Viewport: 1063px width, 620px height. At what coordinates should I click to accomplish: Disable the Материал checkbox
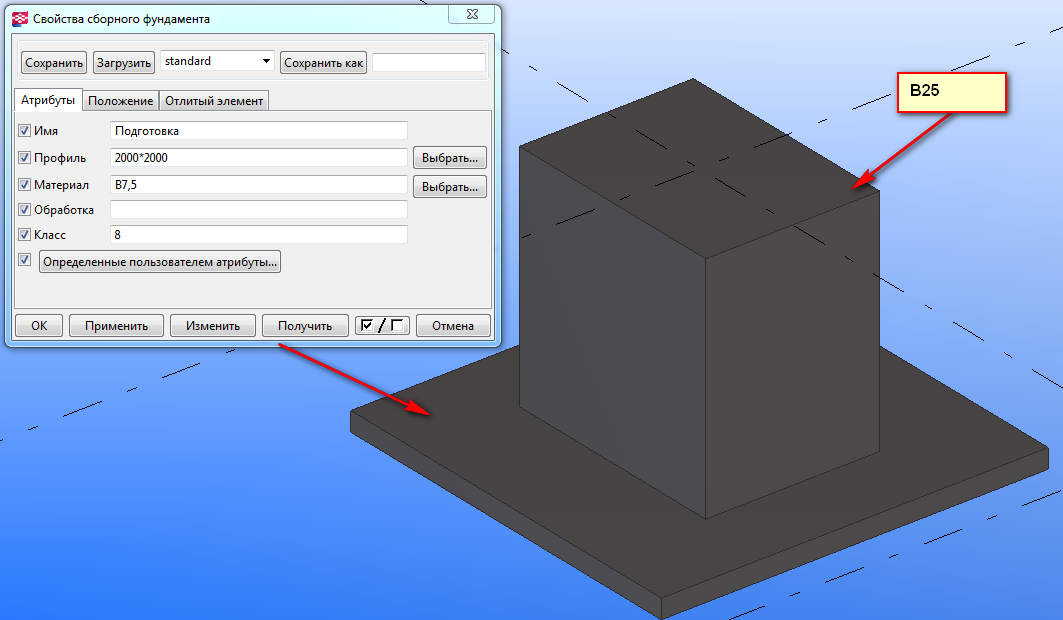point(25,185)
